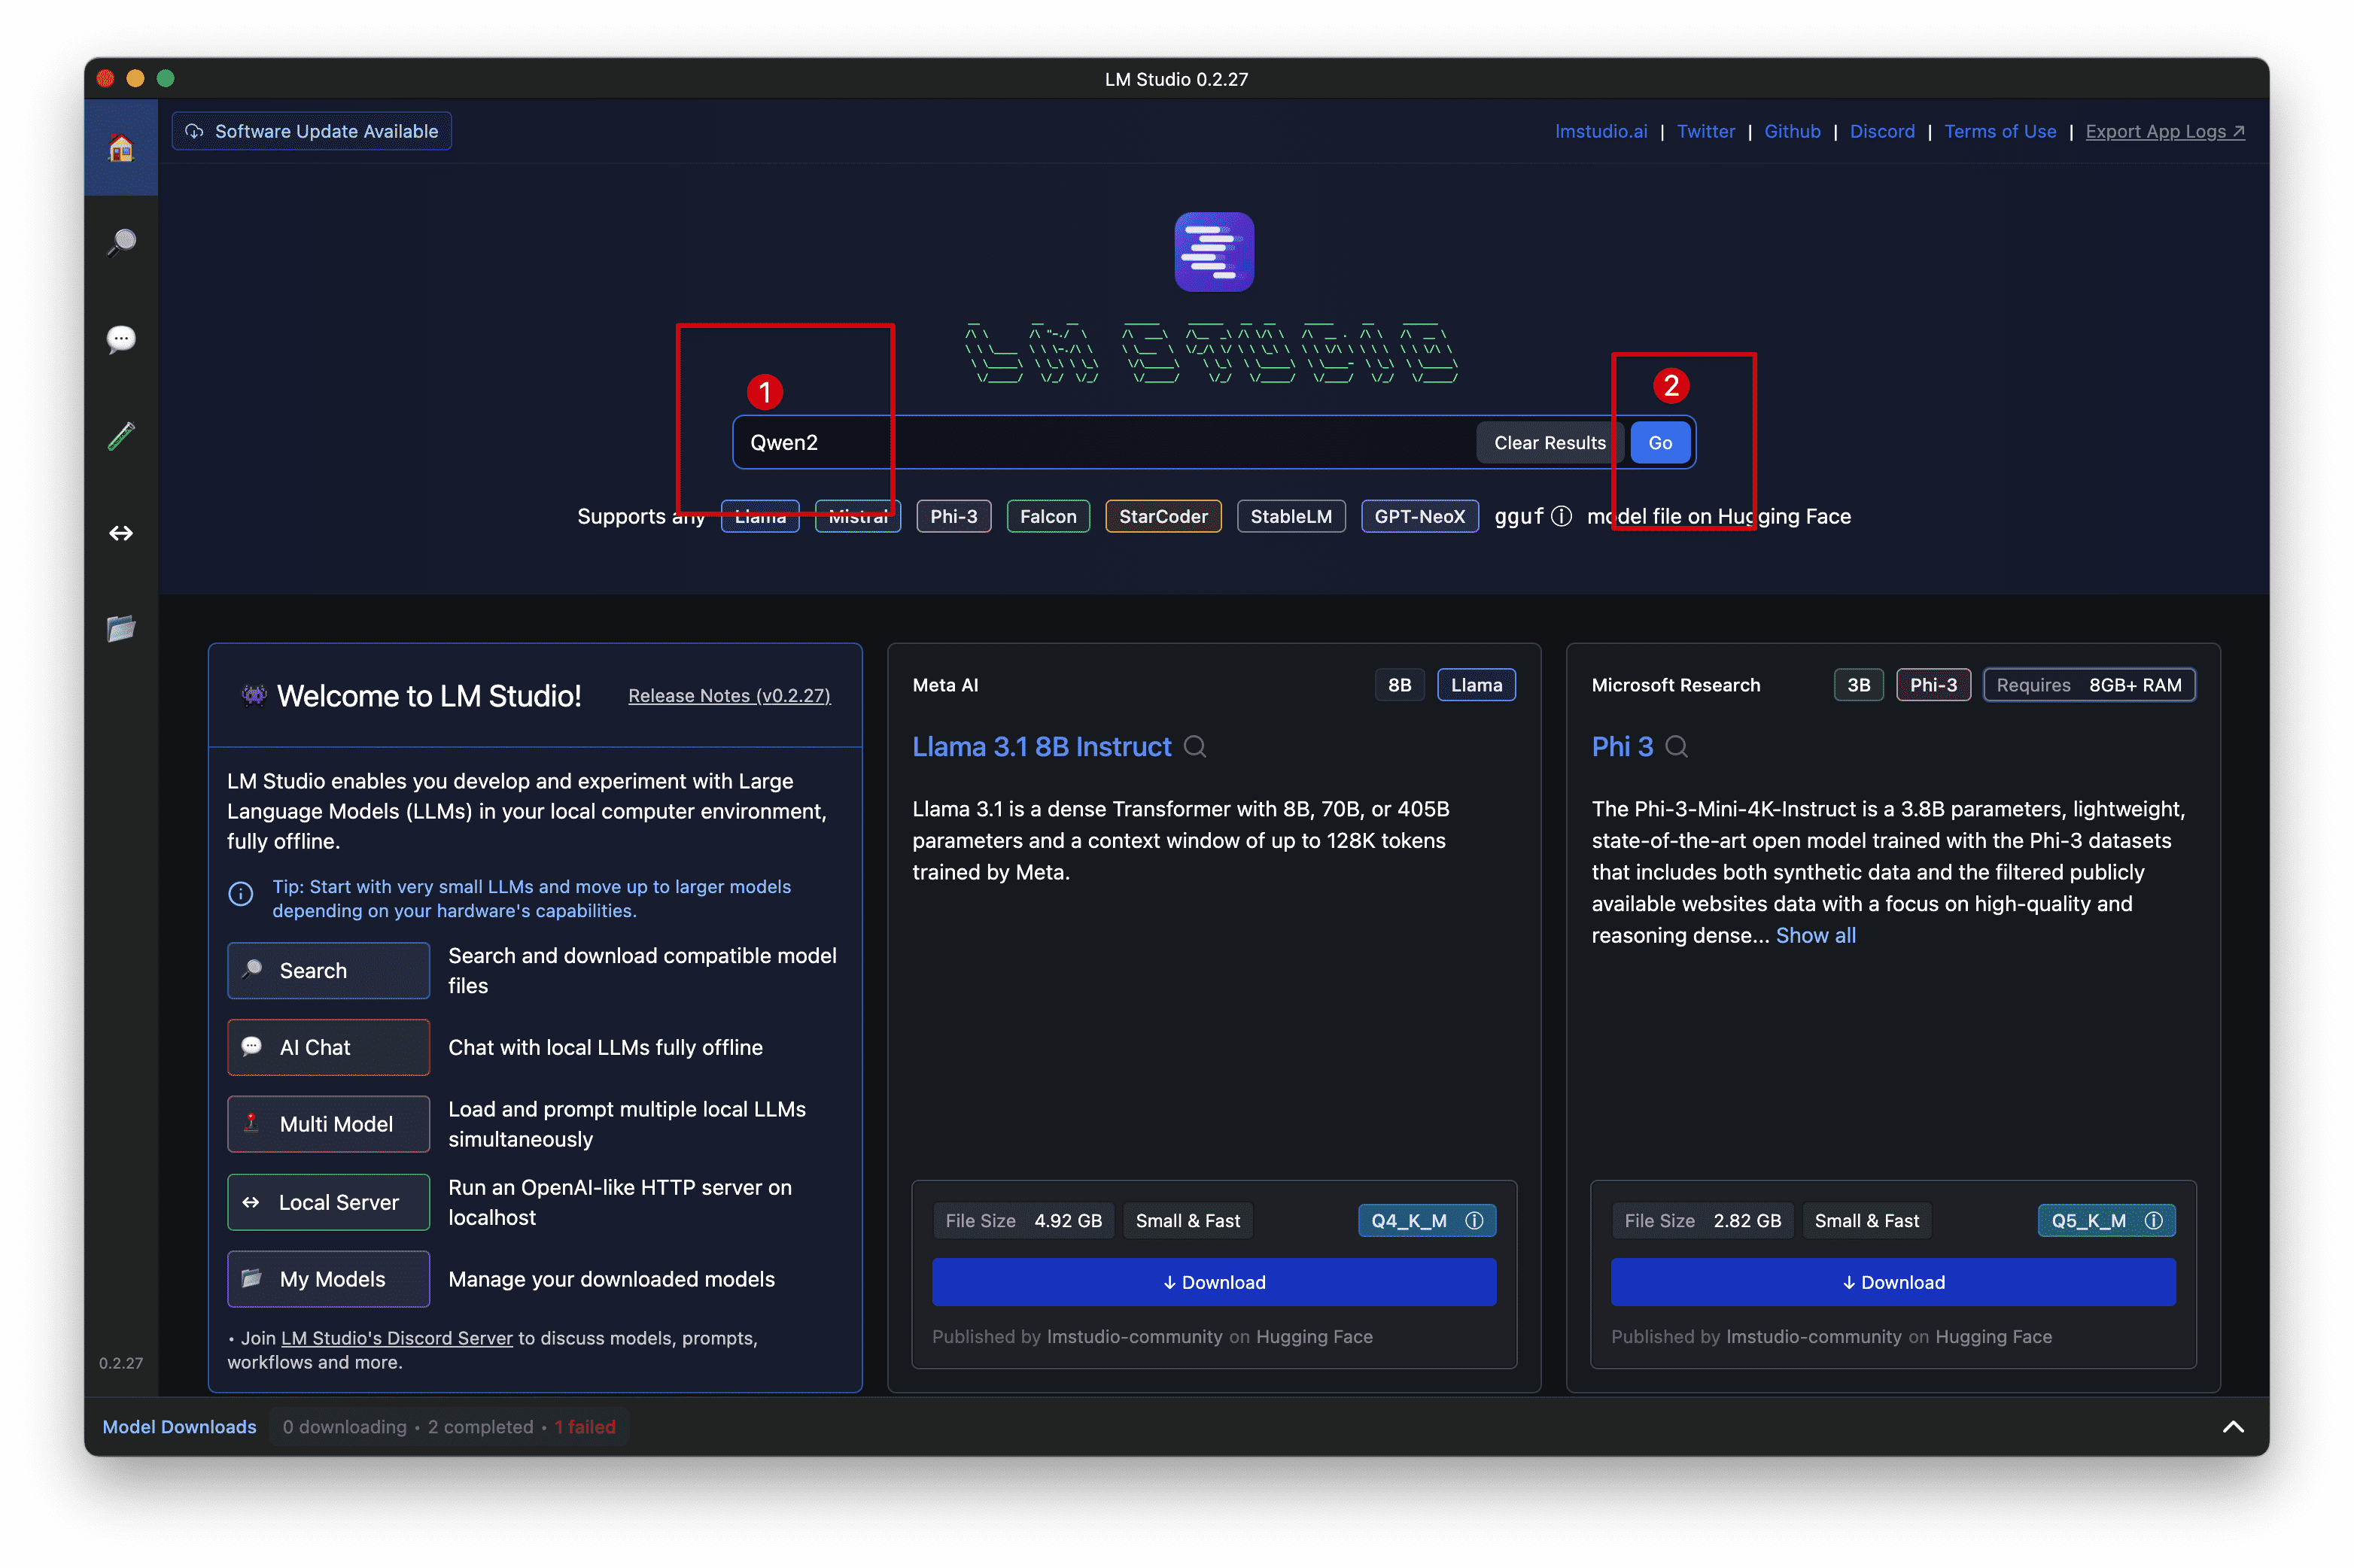Select the Phi-3 architecture tag
Viewport: 2354px width, 1568px height.
tap(953, 516)
